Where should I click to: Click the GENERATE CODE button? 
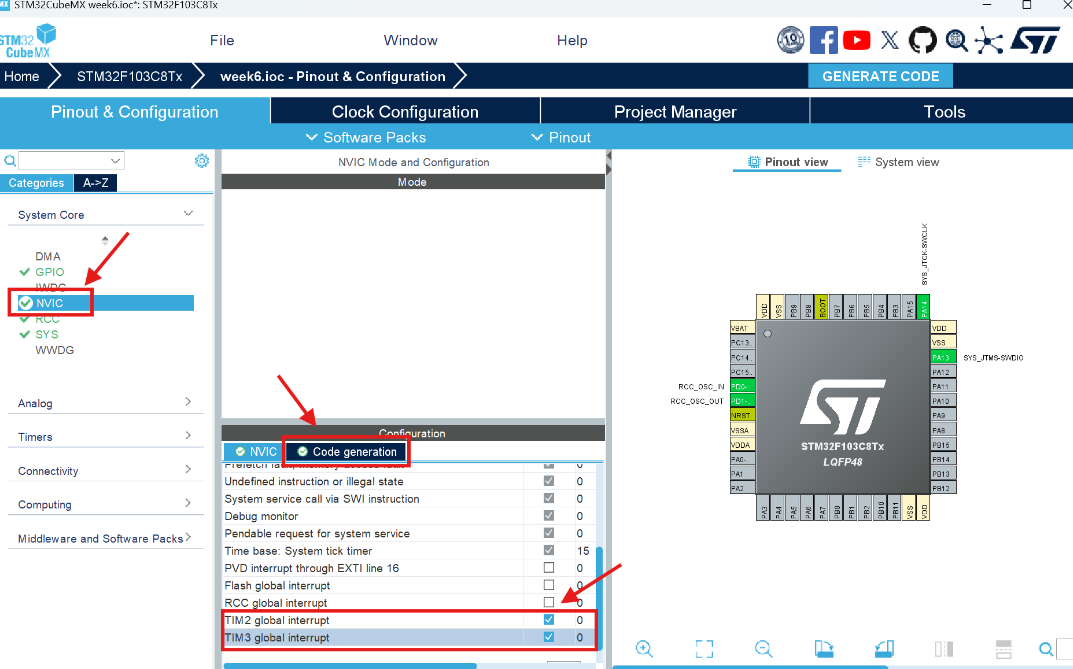tap(881, 76)
